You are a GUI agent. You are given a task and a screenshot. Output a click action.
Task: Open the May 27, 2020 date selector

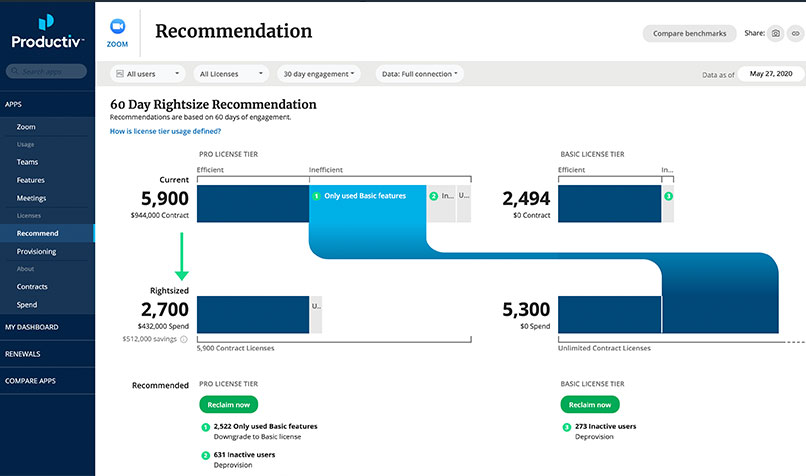(x=771, y=74)
